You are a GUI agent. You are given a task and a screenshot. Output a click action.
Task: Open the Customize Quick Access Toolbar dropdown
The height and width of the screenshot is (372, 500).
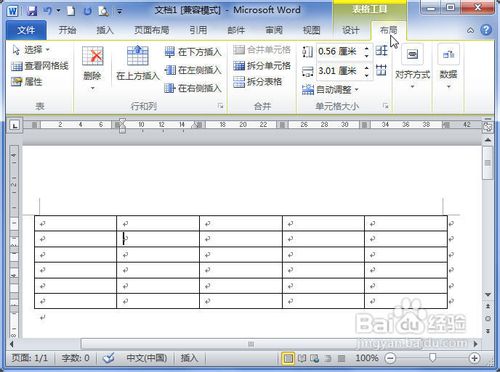coord(119,12)
